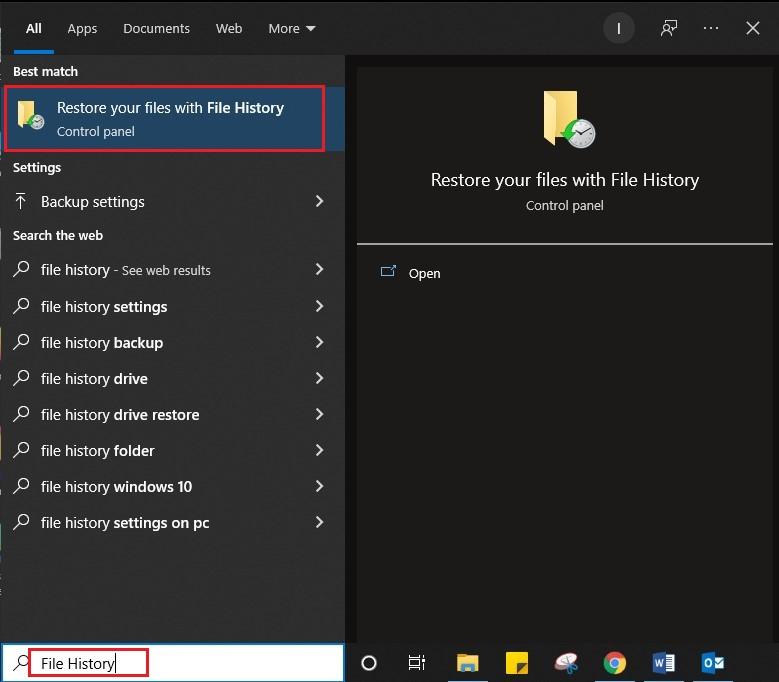The width and height of the screenshot is (779, 682).
Task: Expand the 'file history folder' chevron
Action: click(319, 450)
